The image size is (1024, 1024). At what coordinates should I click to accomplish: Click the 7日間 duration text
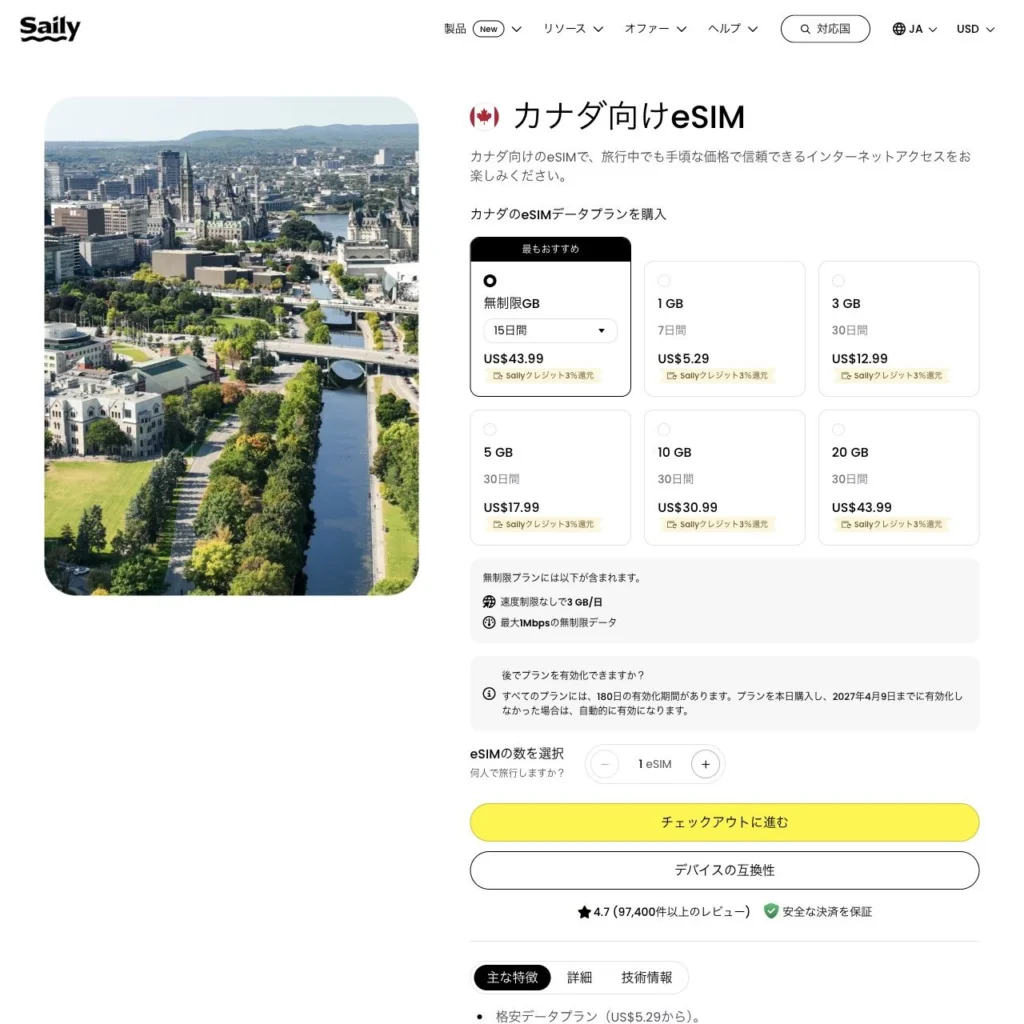671,330
